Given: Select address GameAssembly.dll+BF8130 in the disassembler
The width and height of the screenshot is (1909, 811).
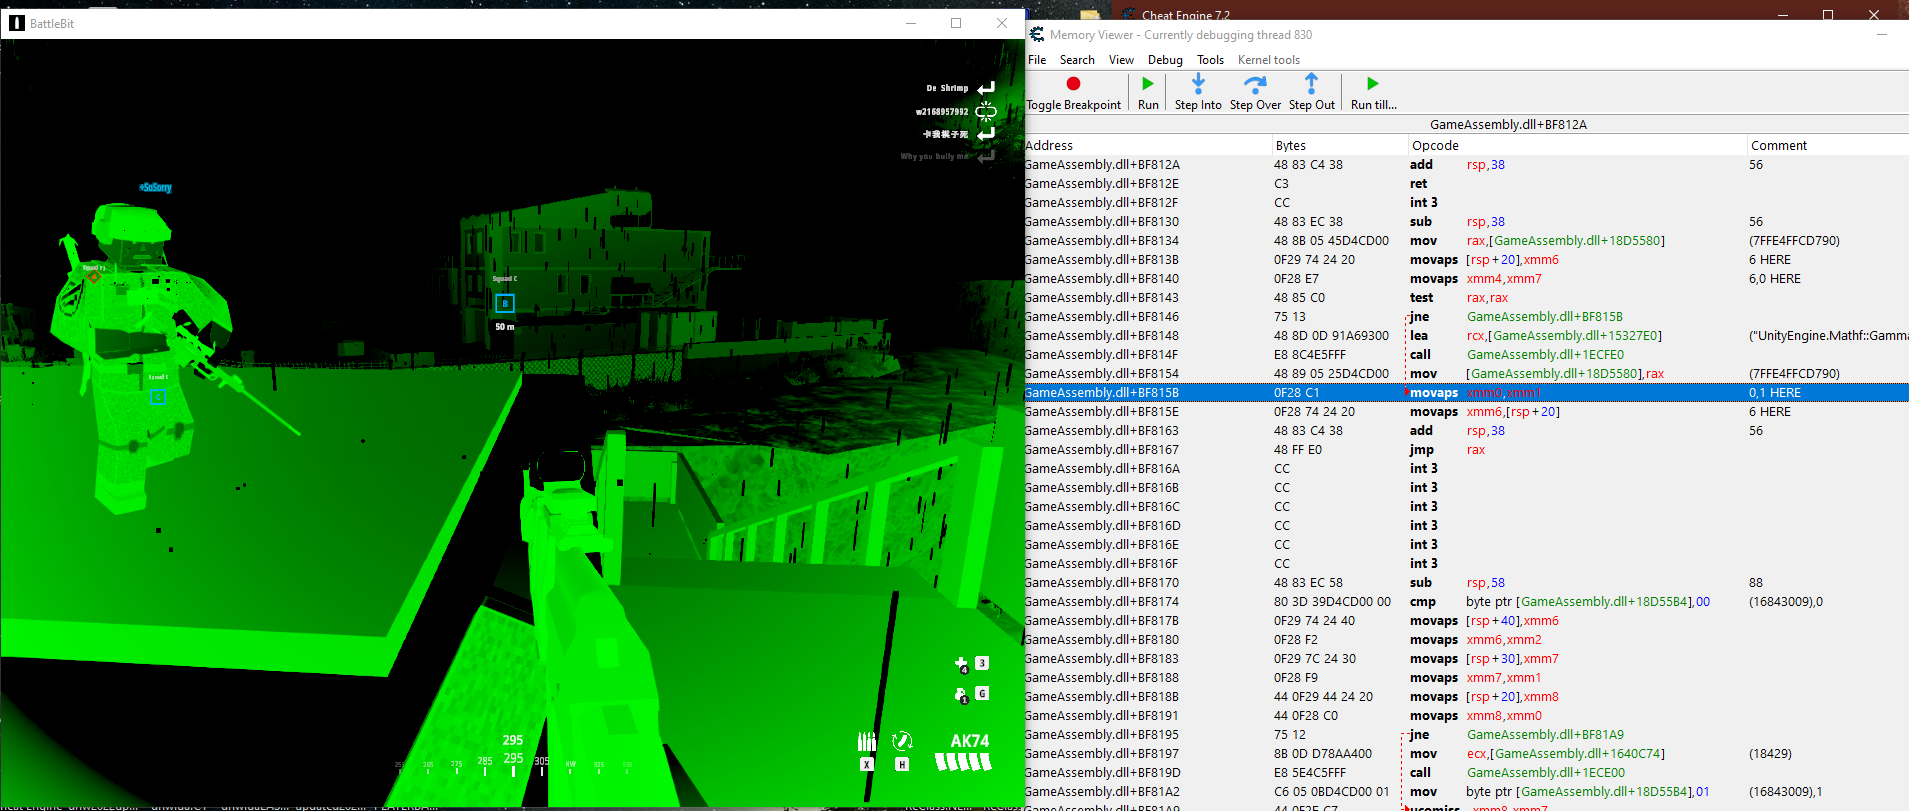Looking at the screenshot, I should [x=1102, y=222].
